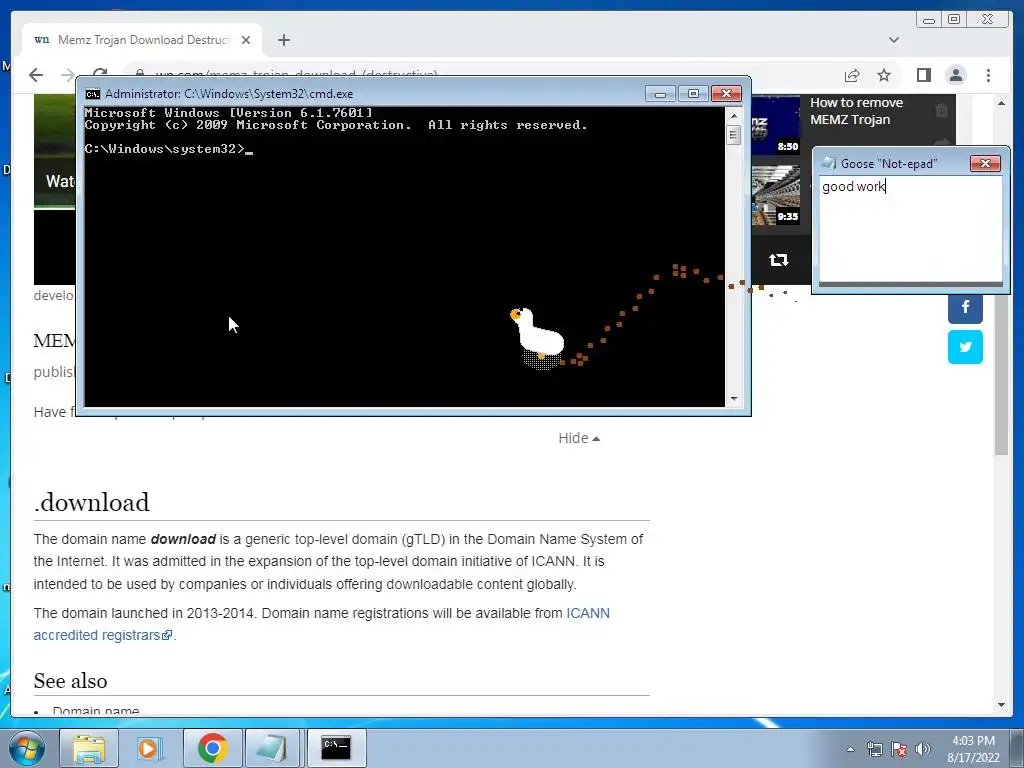Open a new Chrome tab
This screenshot has height=768, width=1024.
[x=283, y=40]
